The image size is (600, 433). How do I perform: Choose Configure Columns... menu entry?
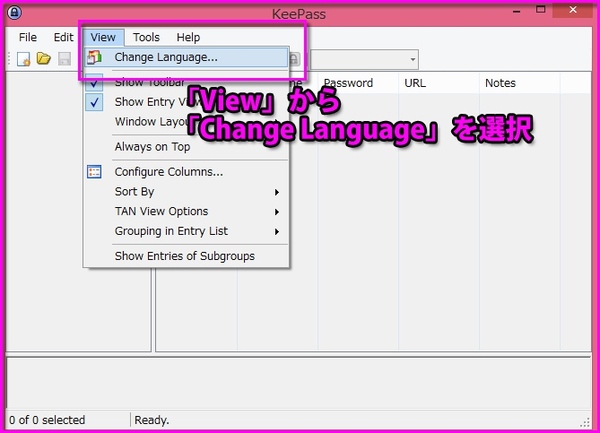(186, 172)
